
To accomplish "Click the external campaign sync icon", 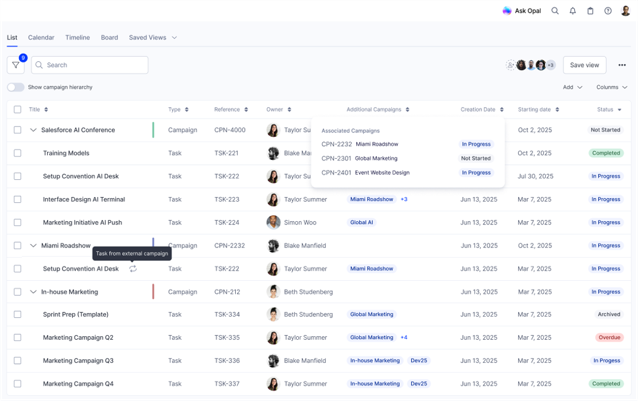I will click(133, 269).
